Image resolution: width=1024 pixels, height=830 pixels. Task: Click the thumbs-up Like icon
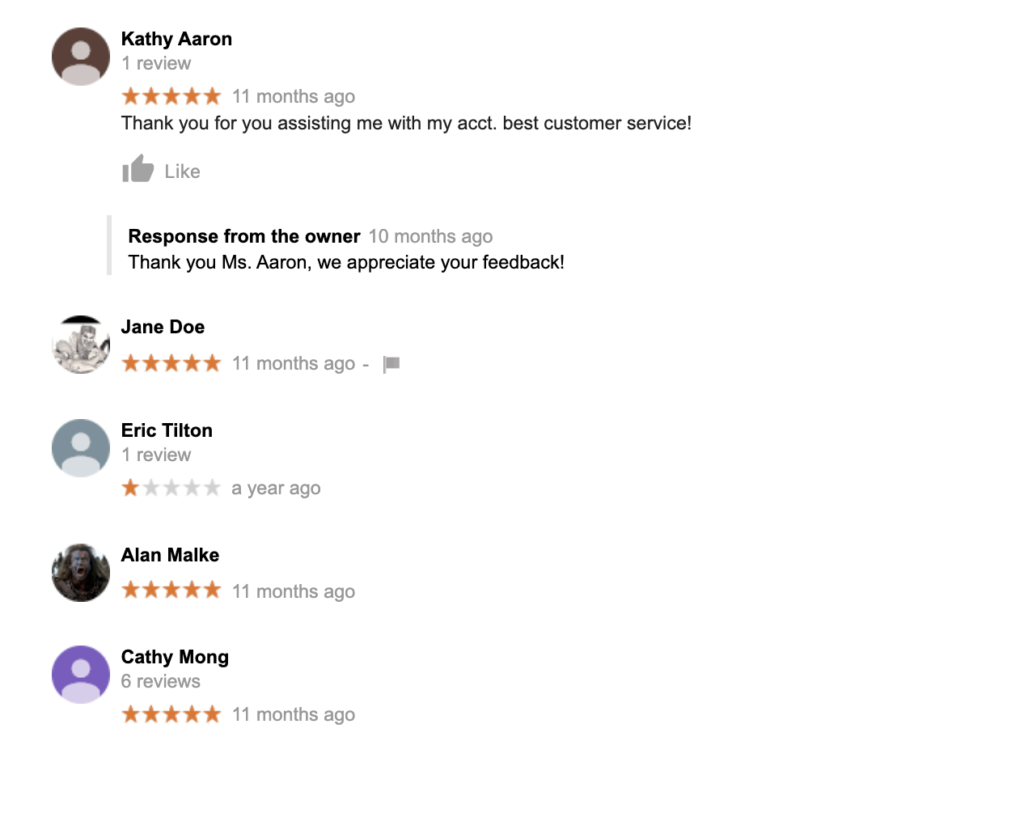pos(138,169)
